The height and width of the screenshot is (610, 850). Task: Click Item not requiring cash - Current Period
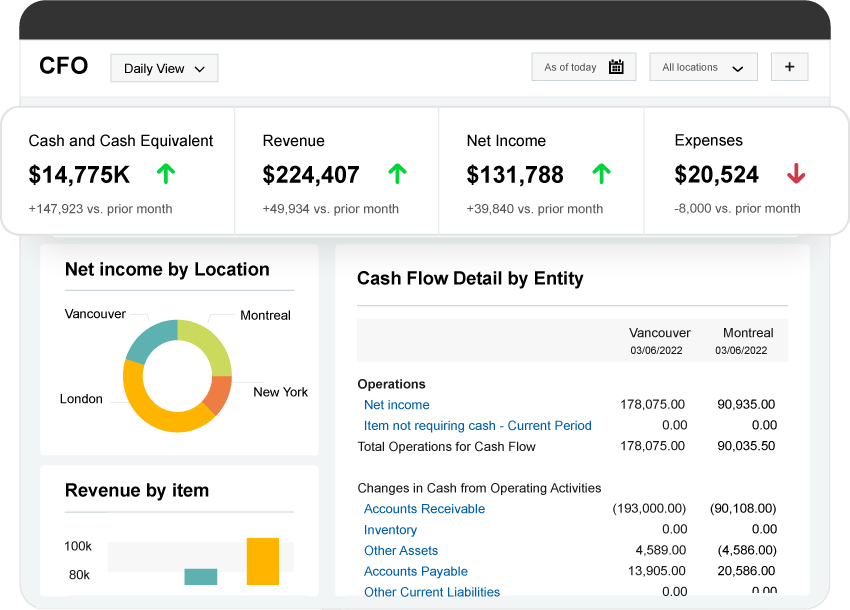477,425
